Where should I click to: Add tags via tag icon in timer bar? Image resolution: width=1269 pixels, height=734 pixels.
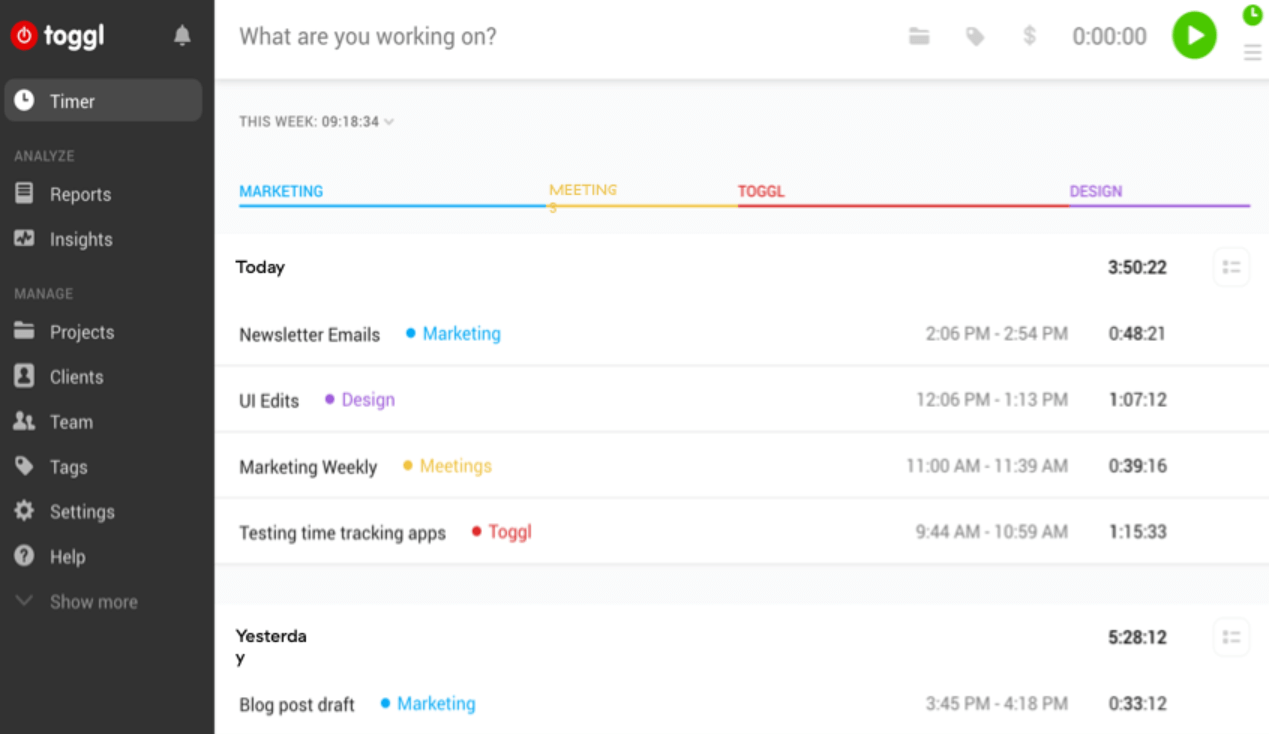975,37
